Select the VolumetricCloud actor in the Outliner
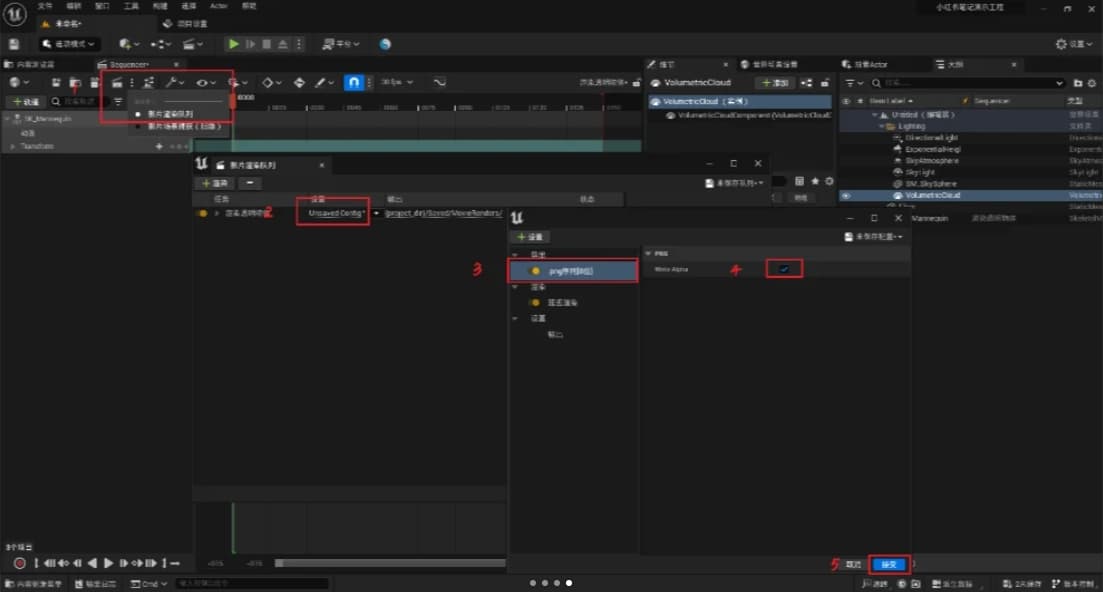Viewport: 1103px width, 592px height. tap(932, 195)
